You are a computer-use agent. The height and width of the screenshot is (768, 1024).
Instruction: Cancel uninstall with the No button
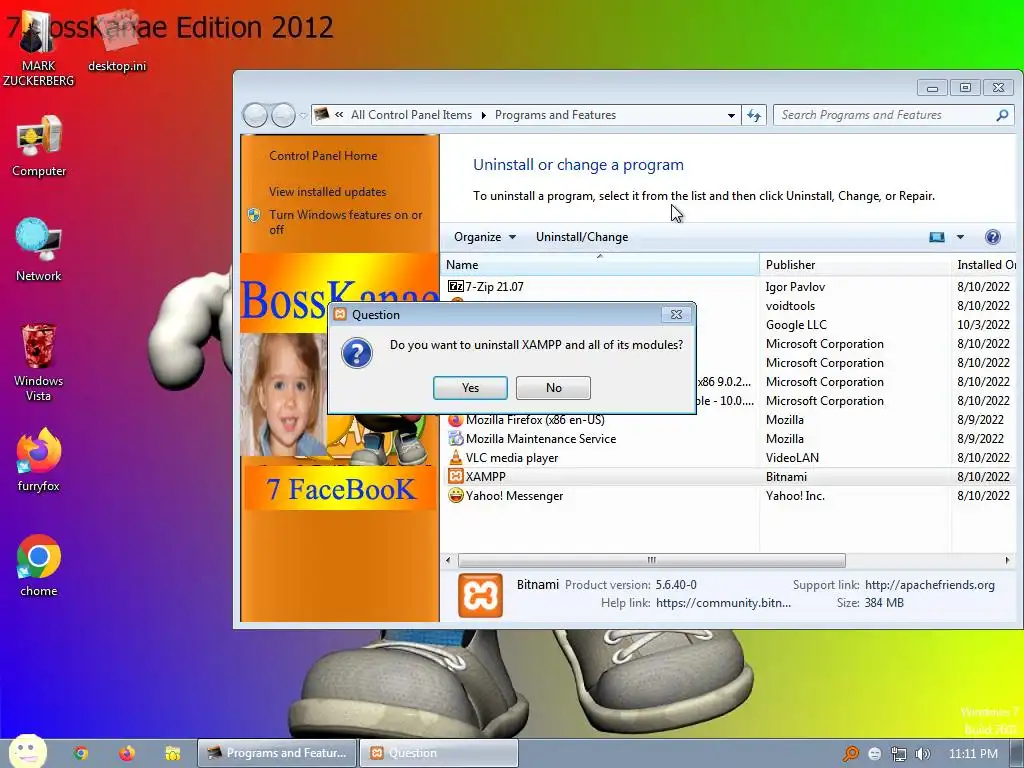(x=553, y=388)
